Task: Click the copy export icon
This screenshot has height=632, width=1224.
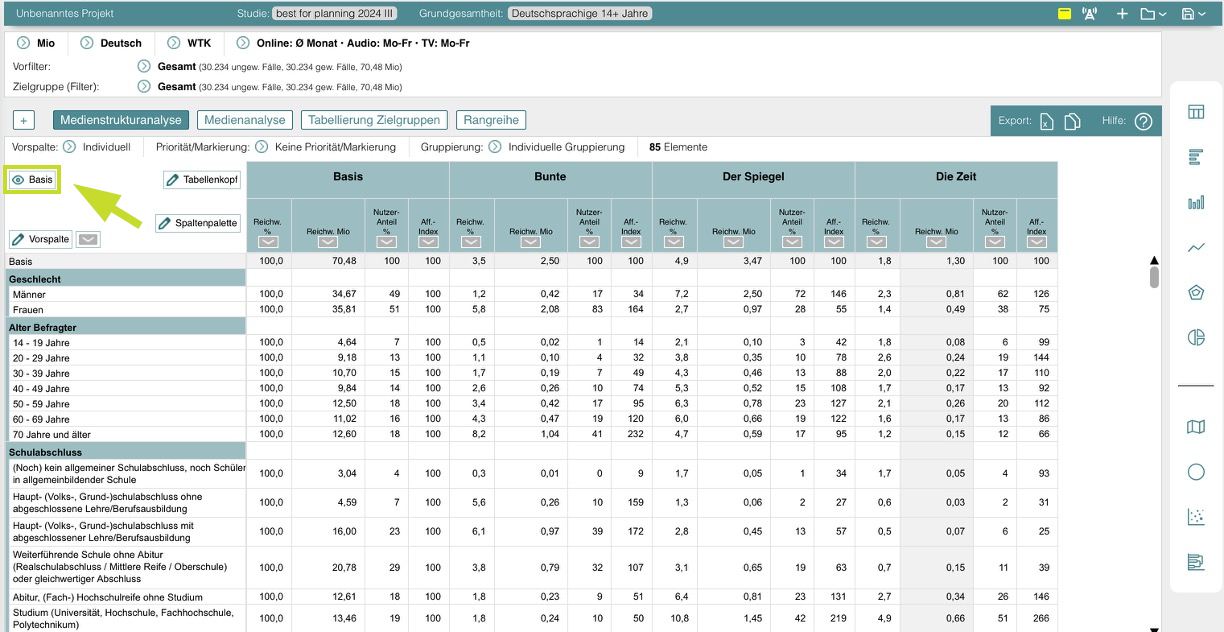Action: 1073,121
